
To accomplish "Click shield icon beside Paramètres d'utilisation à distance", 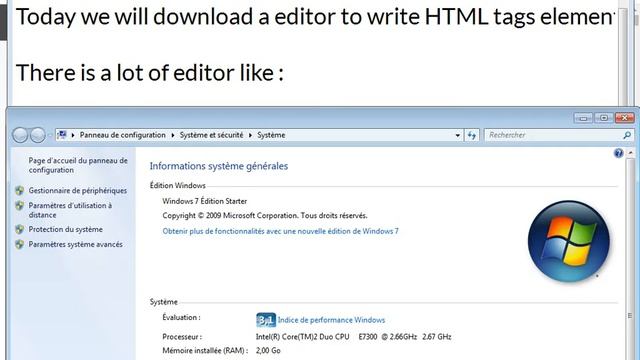I will [20, 206].
